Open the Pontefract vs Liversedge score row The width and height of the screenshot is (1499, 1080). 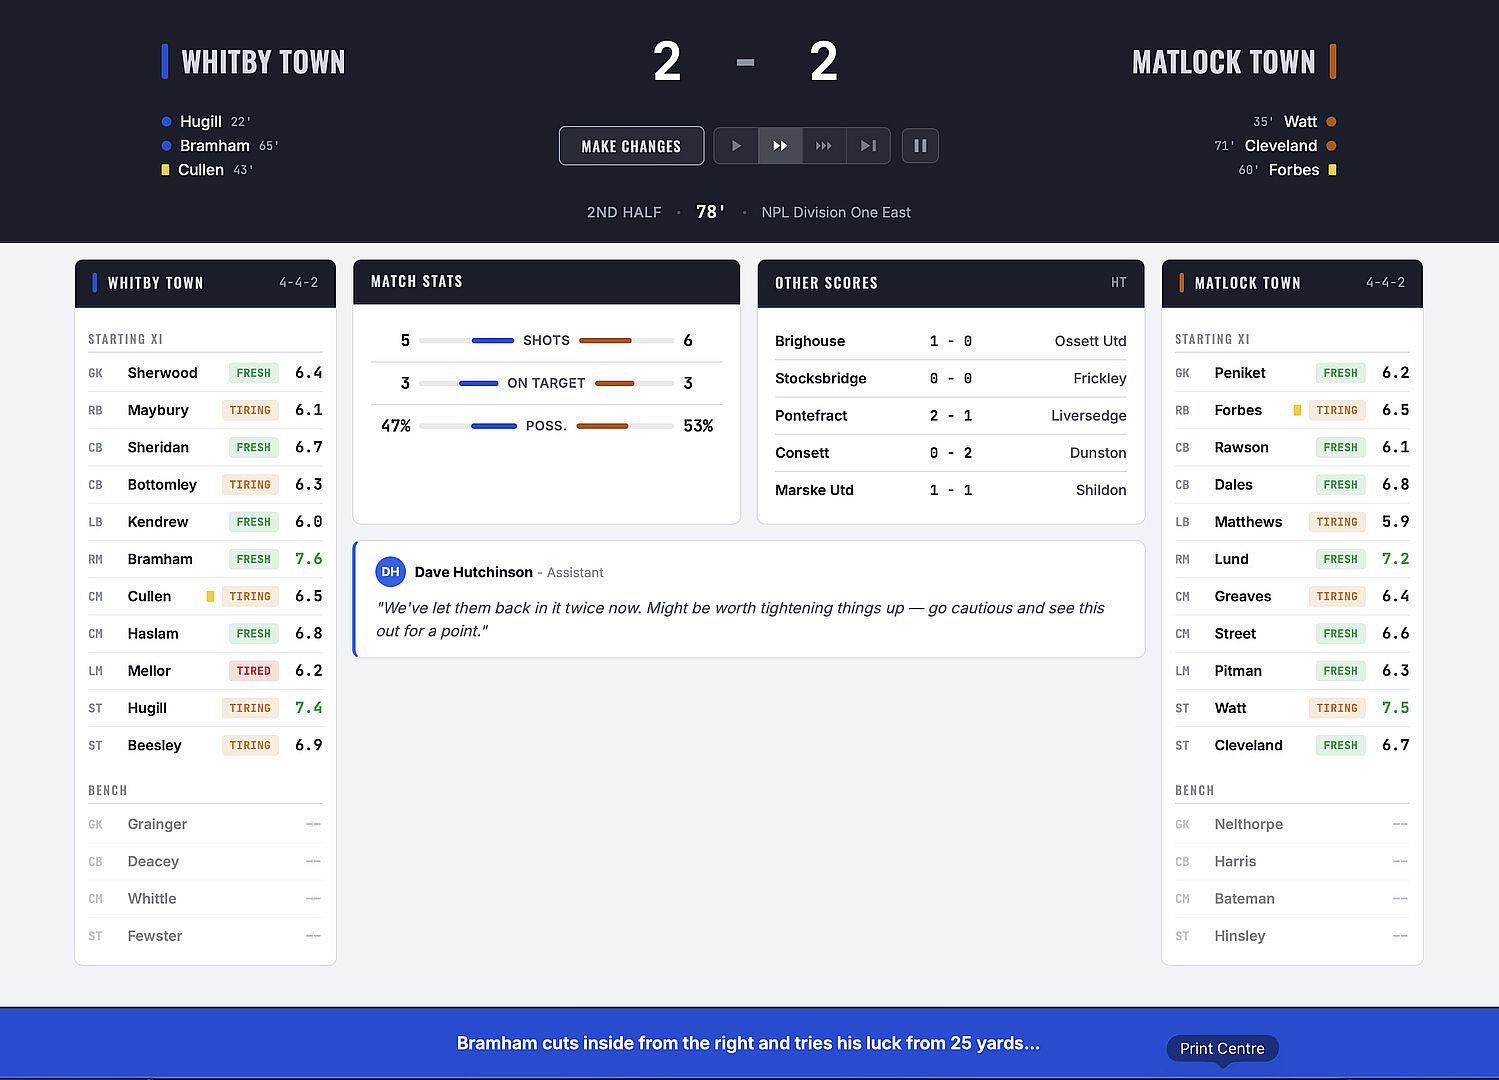tap(950, 416)
